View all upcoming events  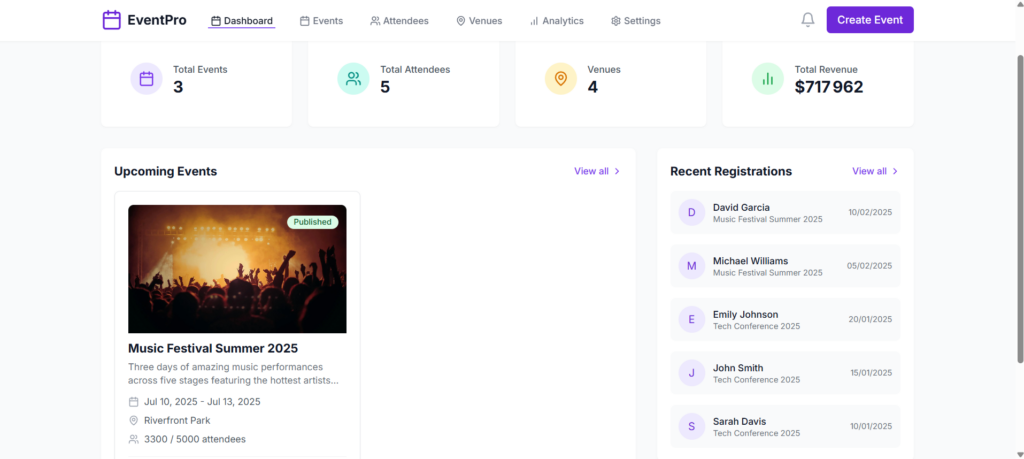point(598,171)
